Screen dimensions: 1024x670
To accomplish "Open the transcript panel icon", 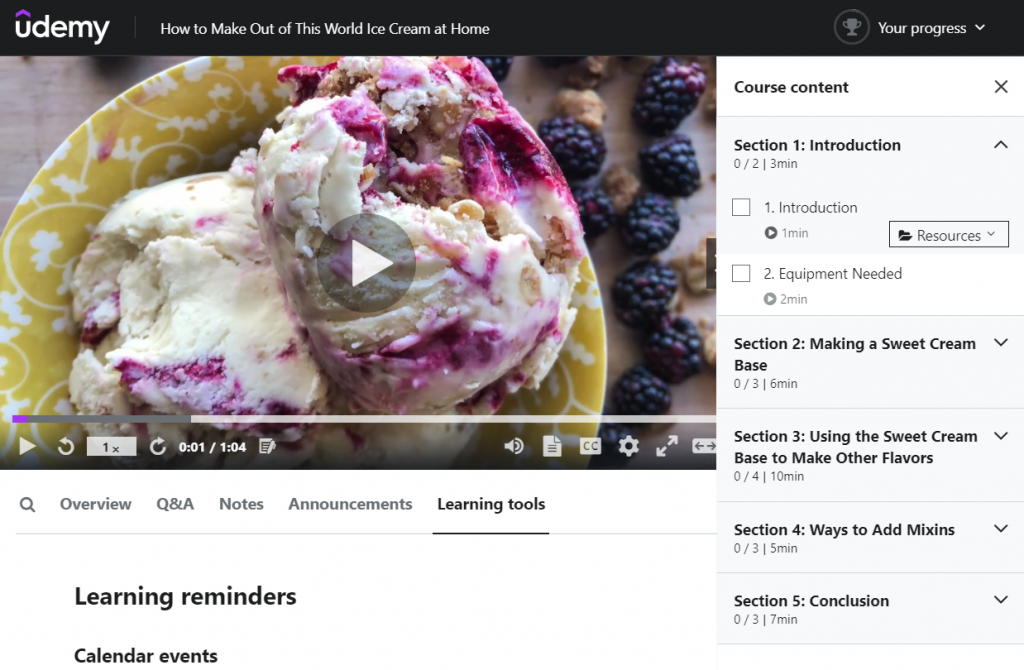I will point(552,446).
